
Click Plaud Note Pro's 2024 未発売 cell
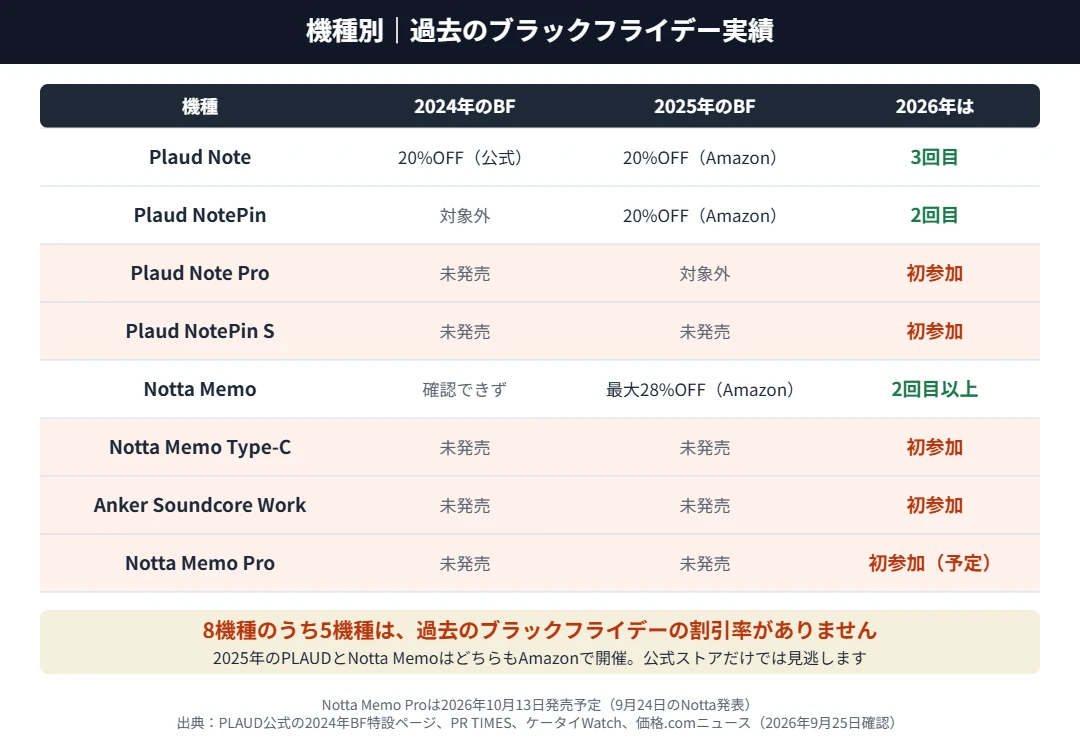click(x=464, y=274)
